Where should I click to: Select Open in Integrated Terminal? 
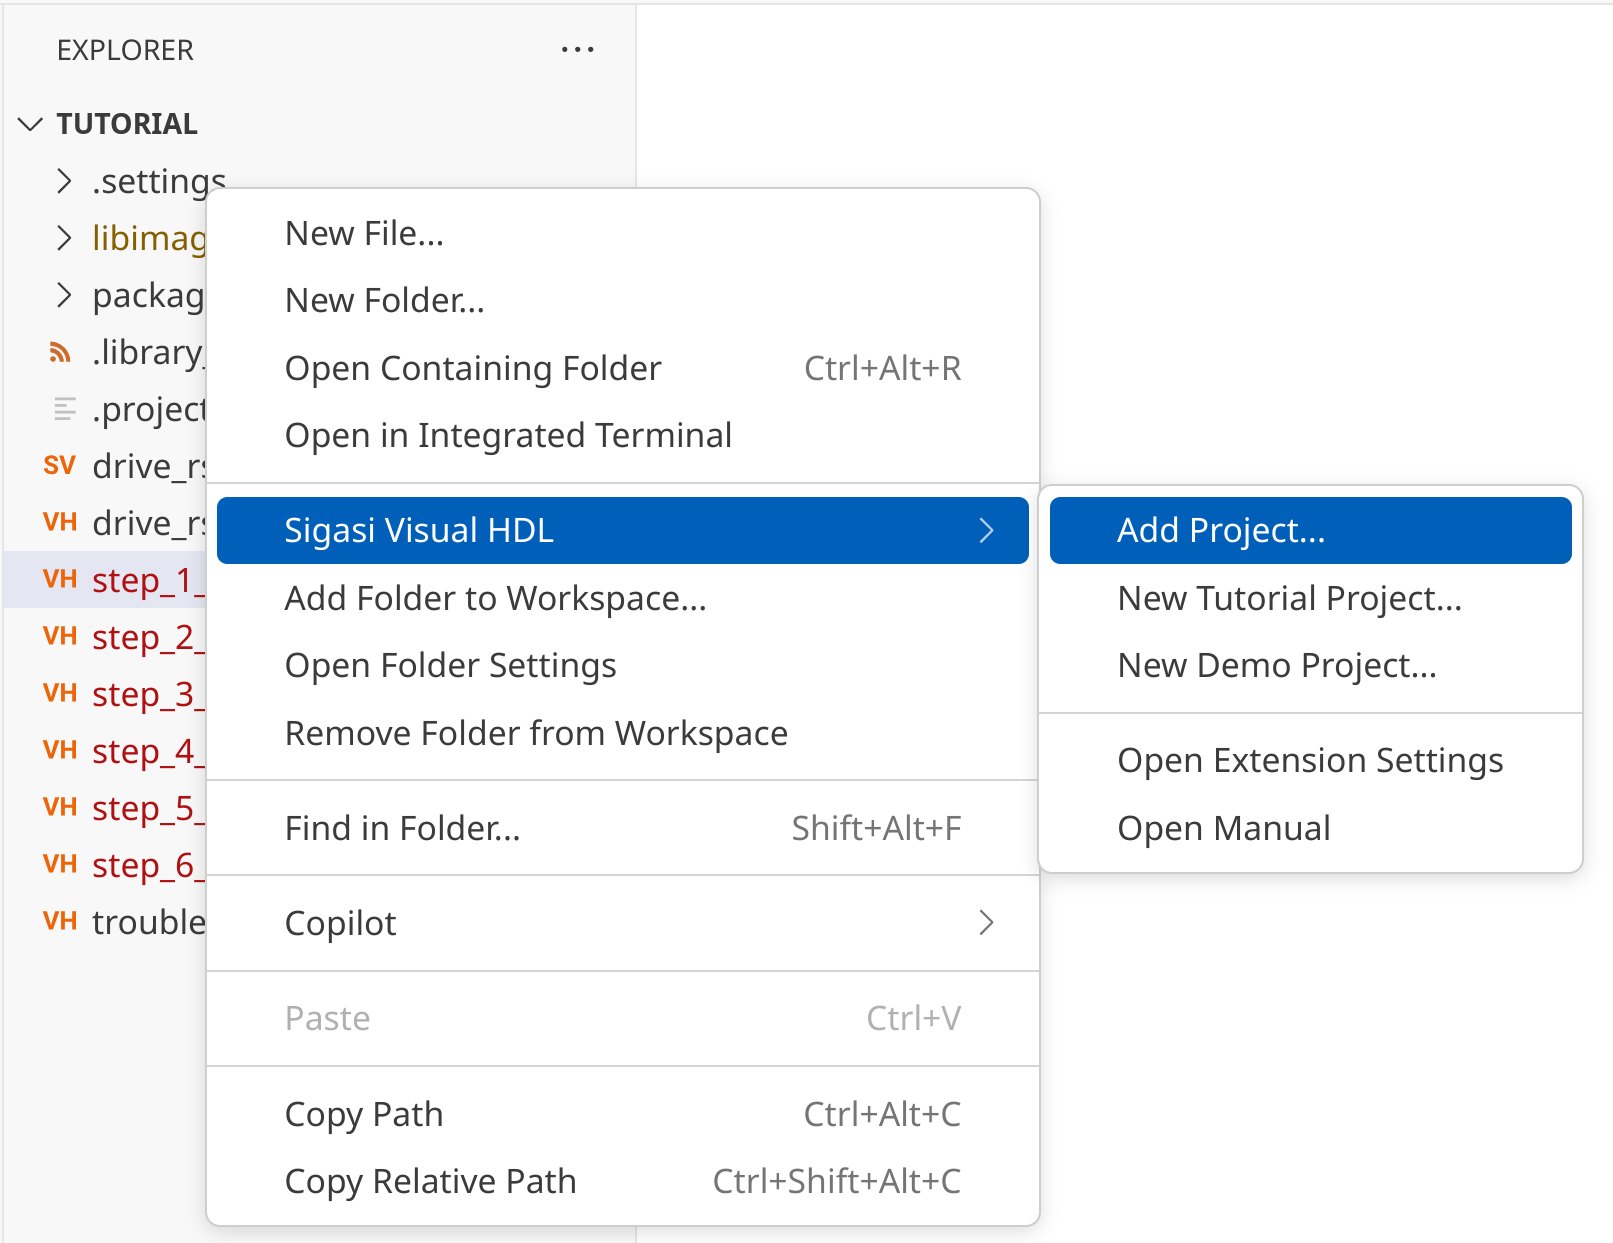(x=508, y=436)
